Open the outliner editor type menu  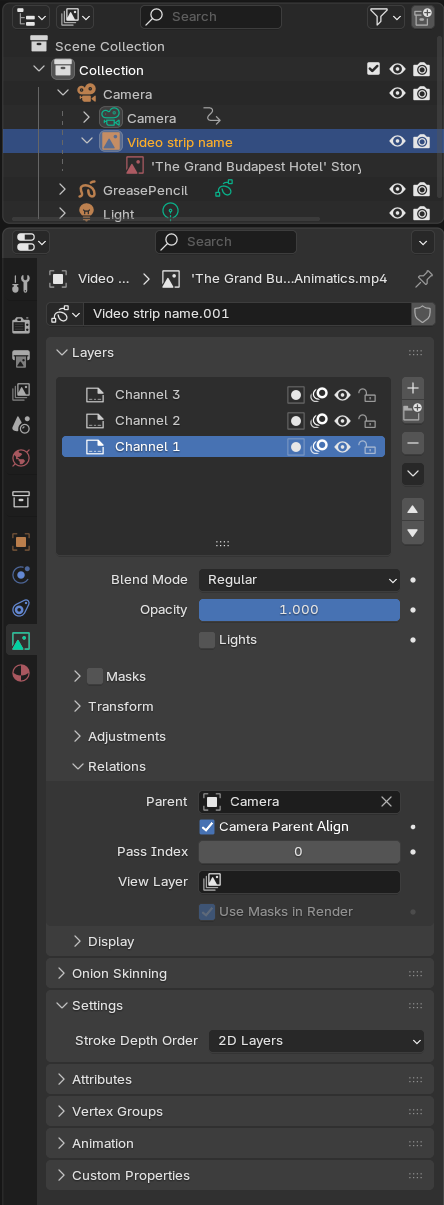point(30,17)
